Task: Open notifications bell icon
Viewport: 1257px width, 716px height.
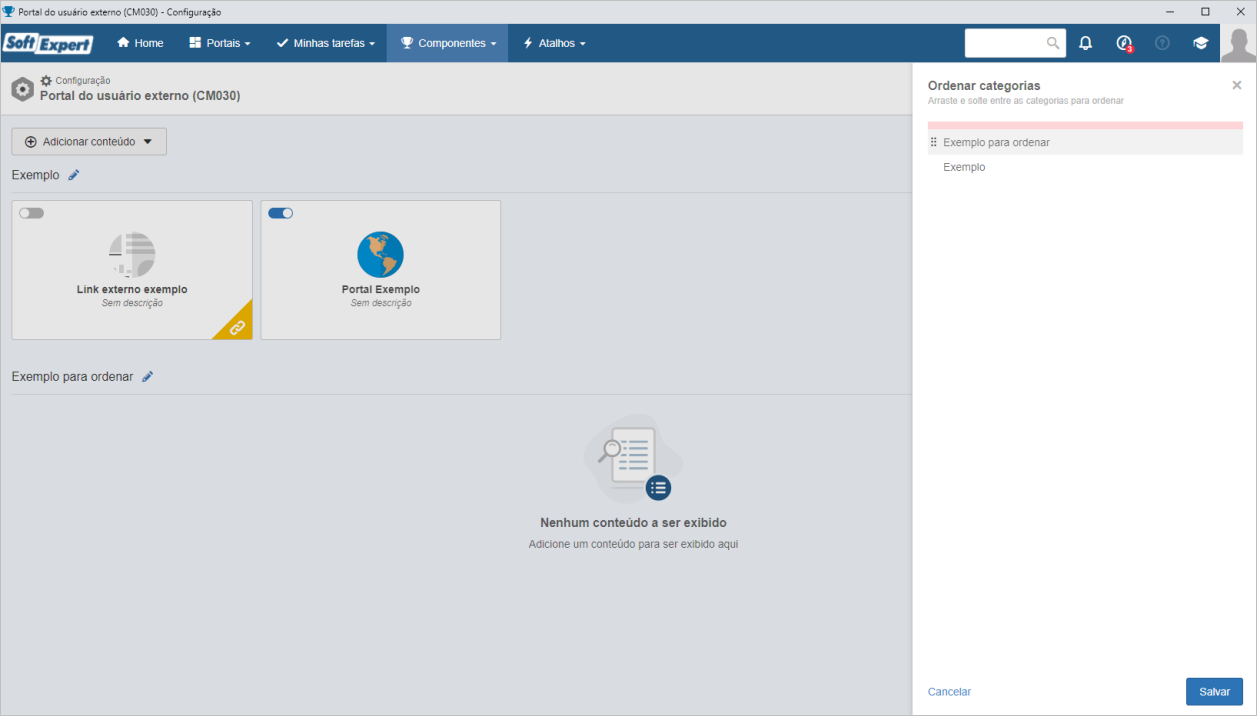Action: pos(1086,43)
